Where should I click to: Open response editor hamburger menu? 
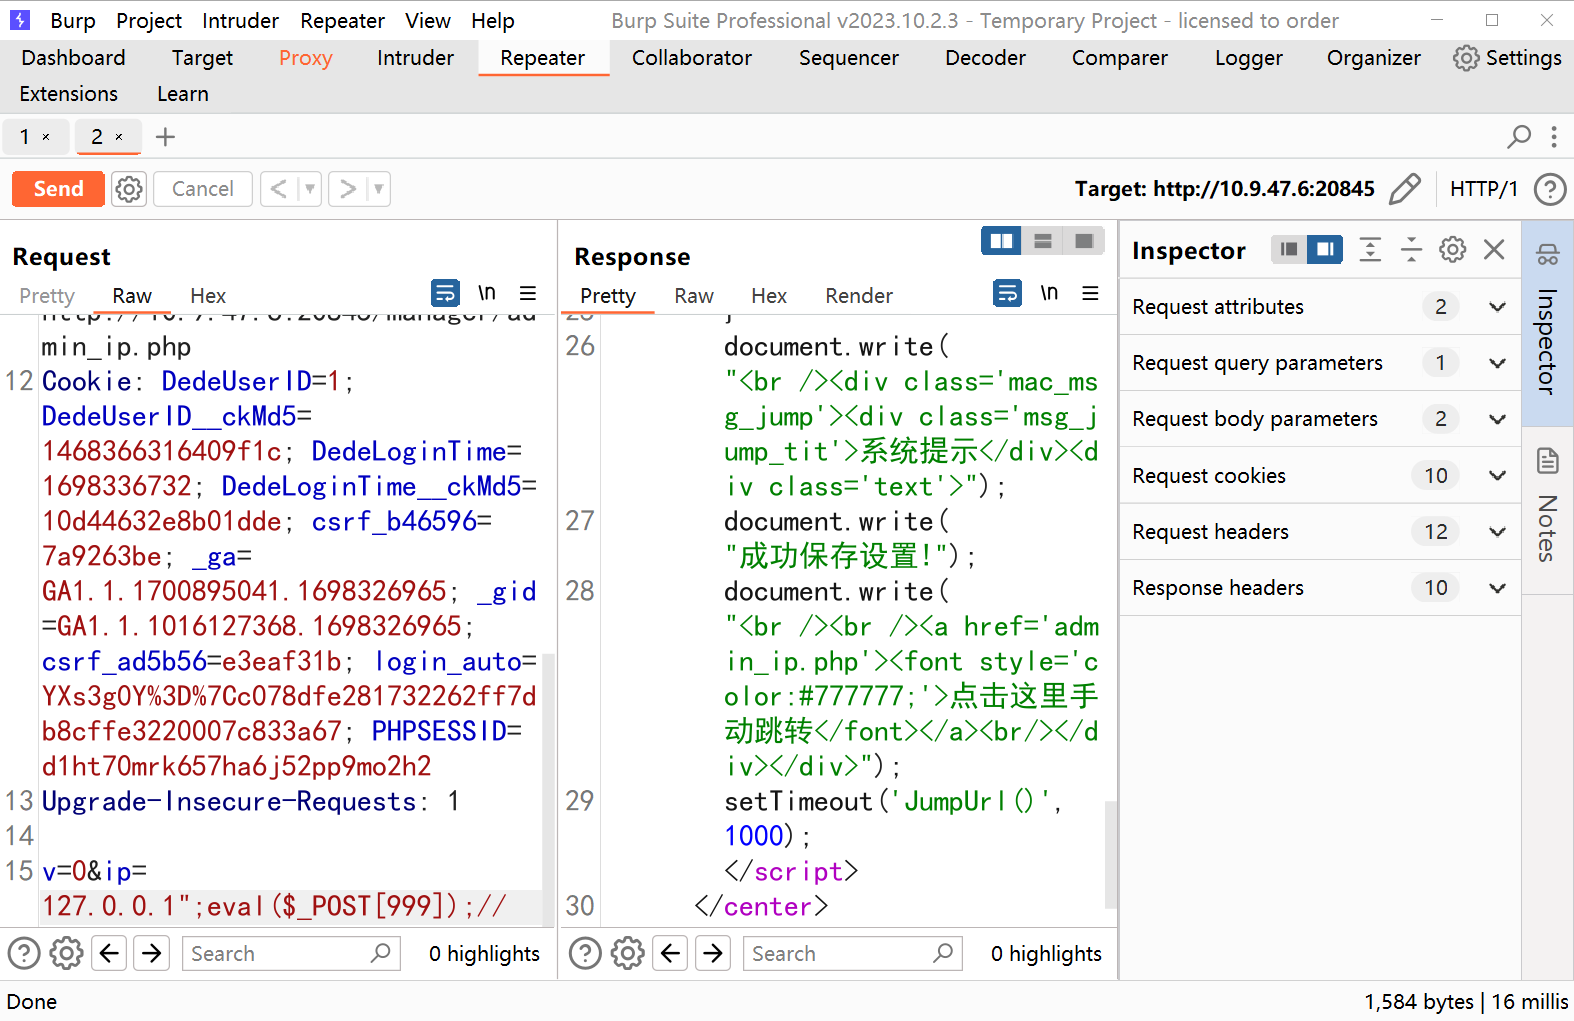1091,293
